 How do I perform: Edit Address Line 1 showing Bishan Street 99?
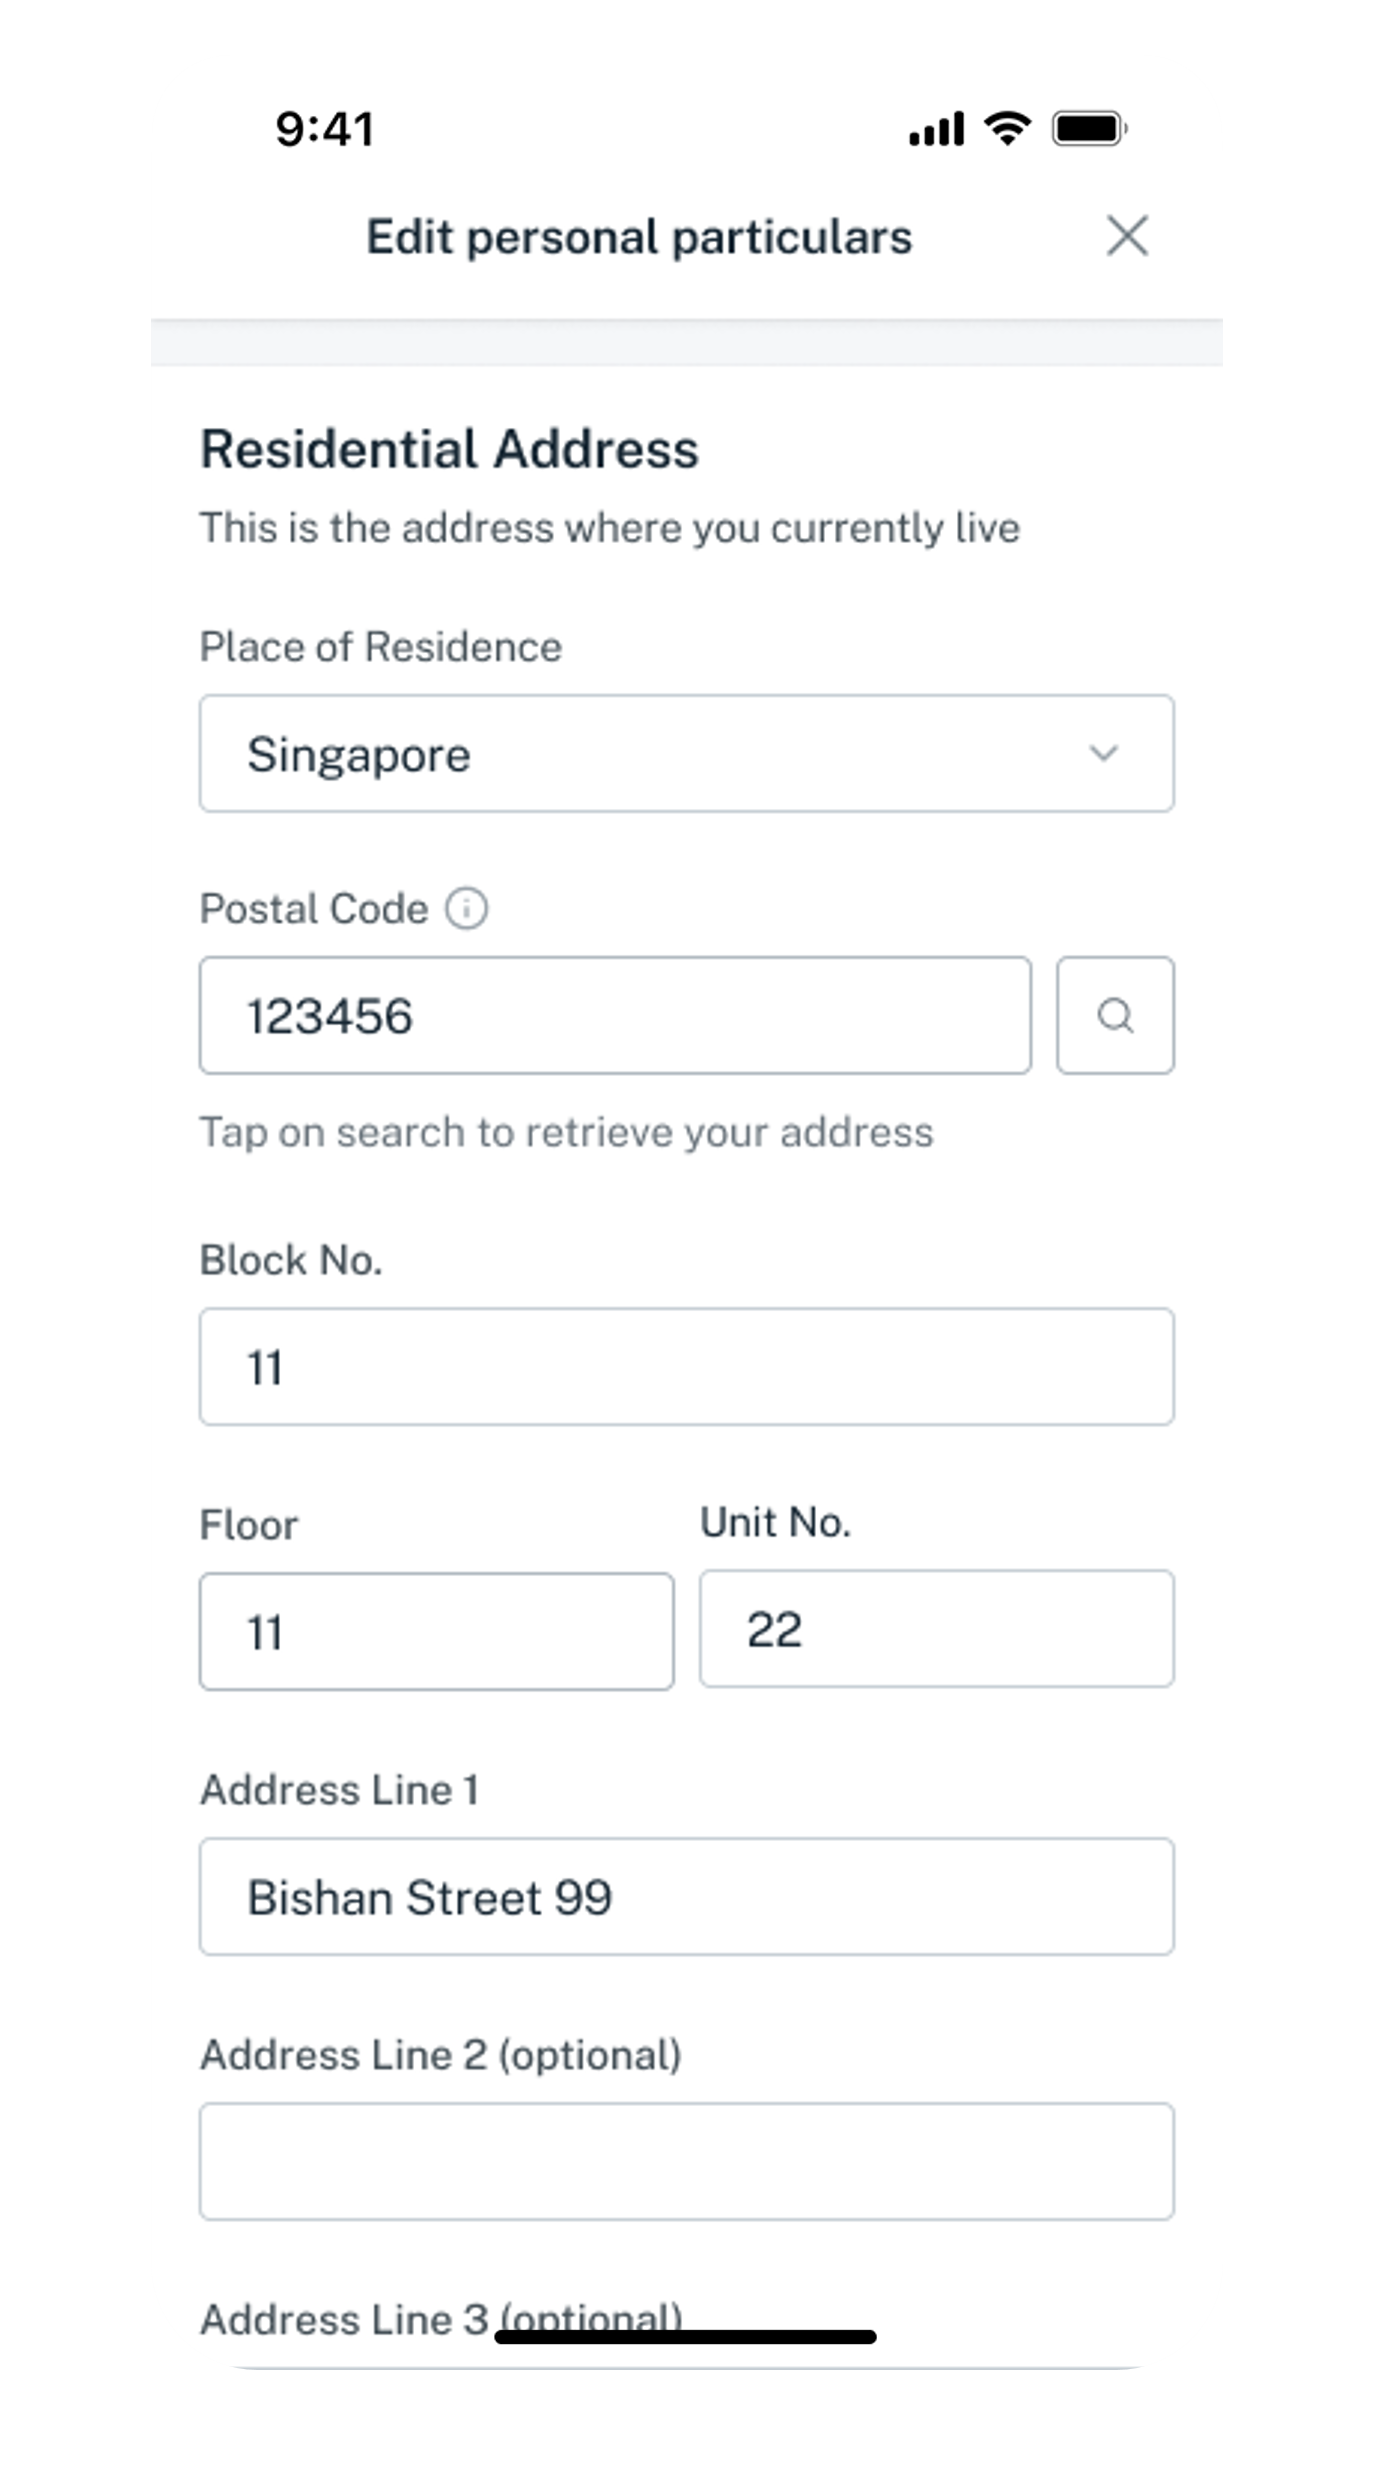(x=686, y=1895)
